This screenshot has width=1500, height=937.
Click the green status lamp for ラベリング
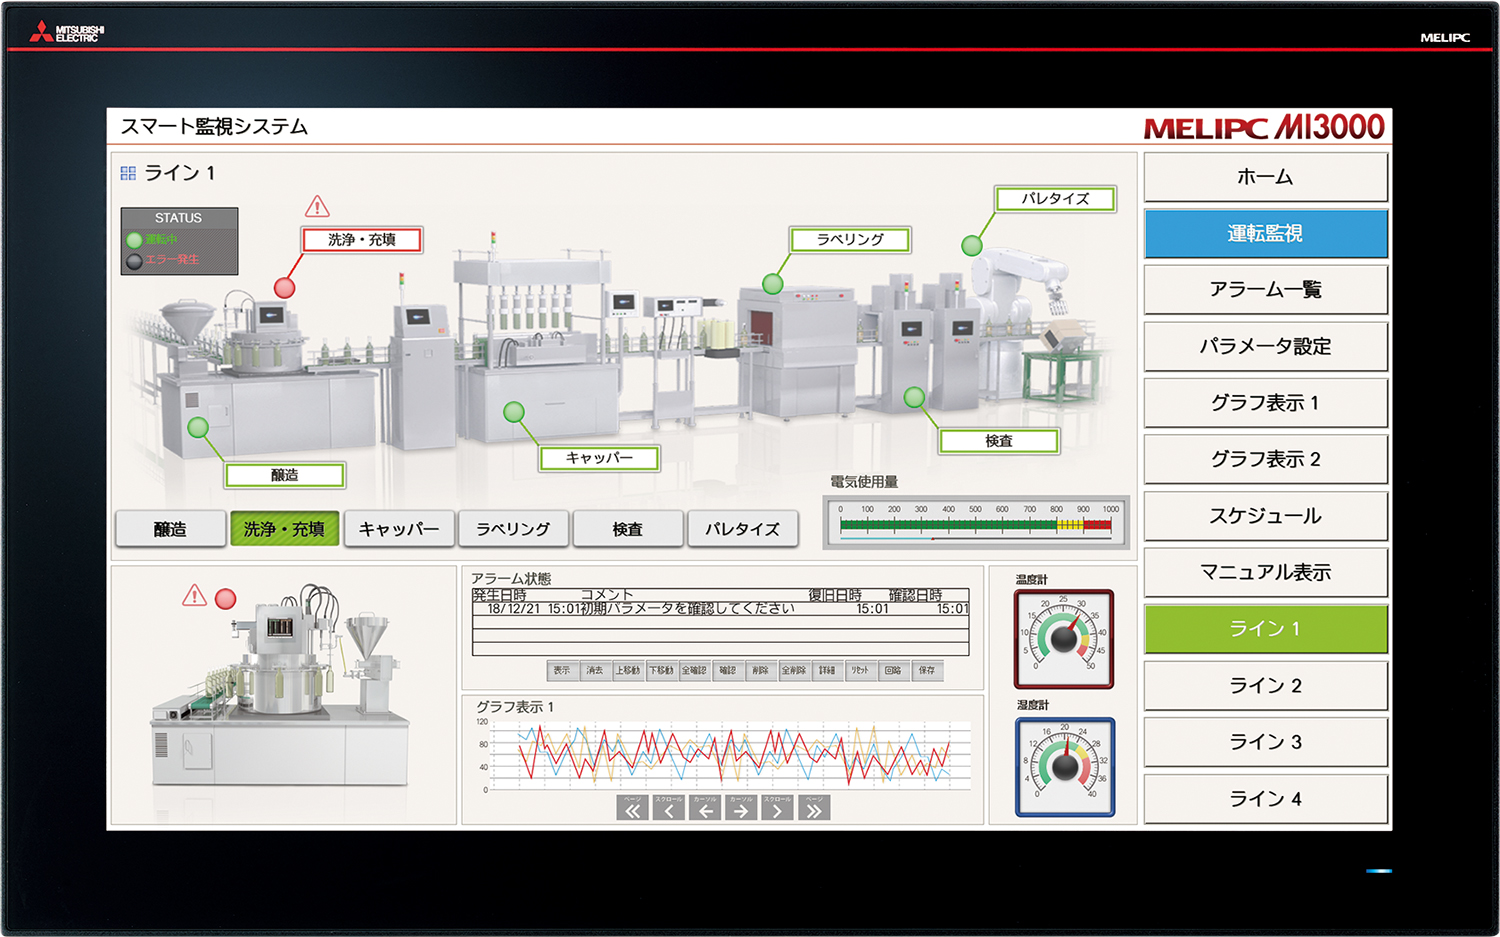(x=773, y=284)
